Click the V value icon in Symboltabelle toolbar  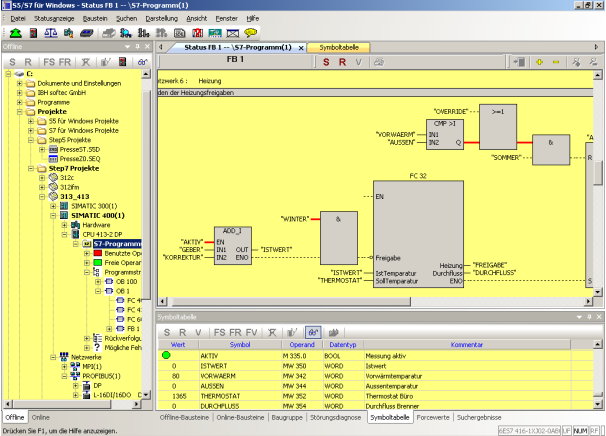(198, 332)
